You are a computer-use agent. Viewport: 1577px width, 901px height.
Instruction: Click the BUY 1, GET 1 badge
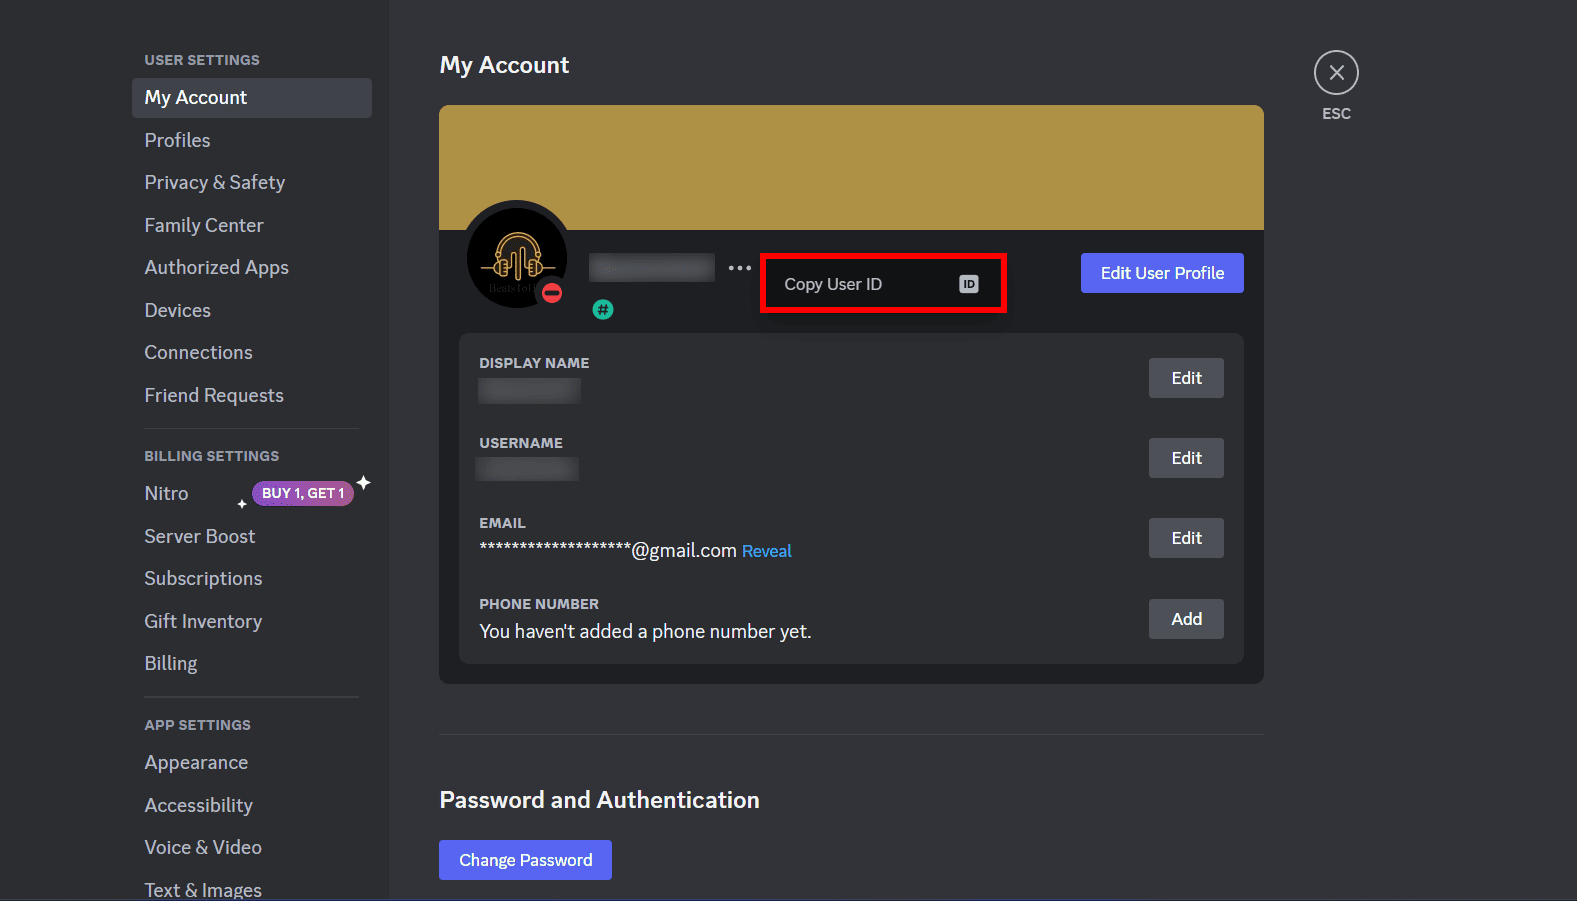(303, 493)
